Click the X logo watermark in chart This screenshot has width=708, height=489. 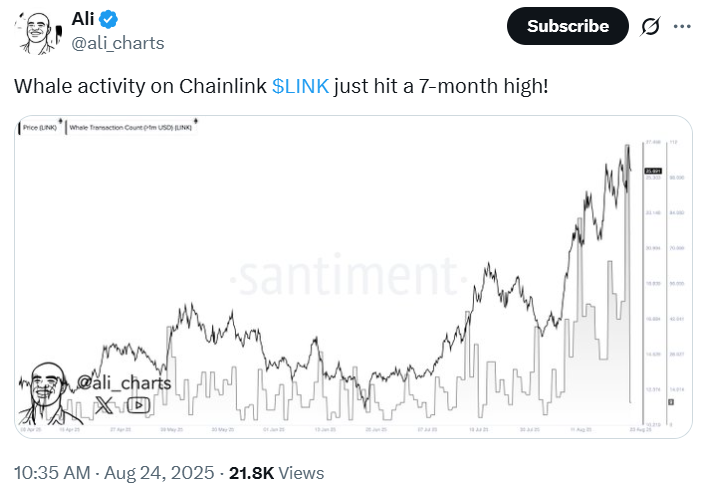click(x=104, y=405)
